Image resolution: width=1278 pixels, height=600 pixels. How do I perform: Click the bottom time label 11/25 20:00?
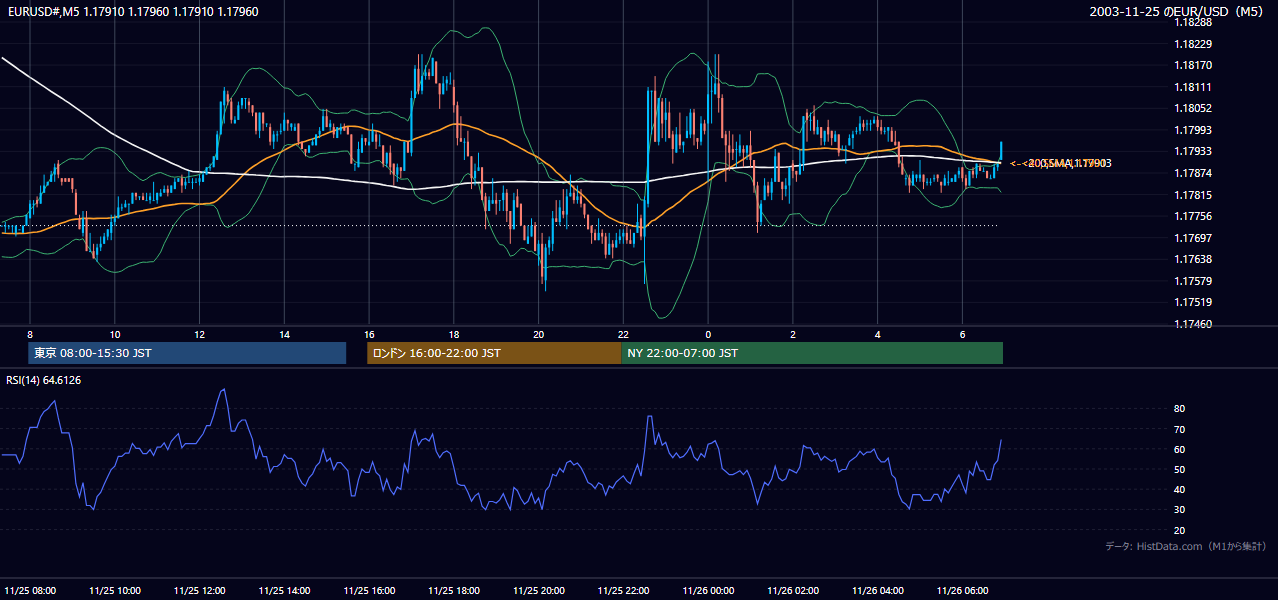pyautogui.click(x=539, y=590)
